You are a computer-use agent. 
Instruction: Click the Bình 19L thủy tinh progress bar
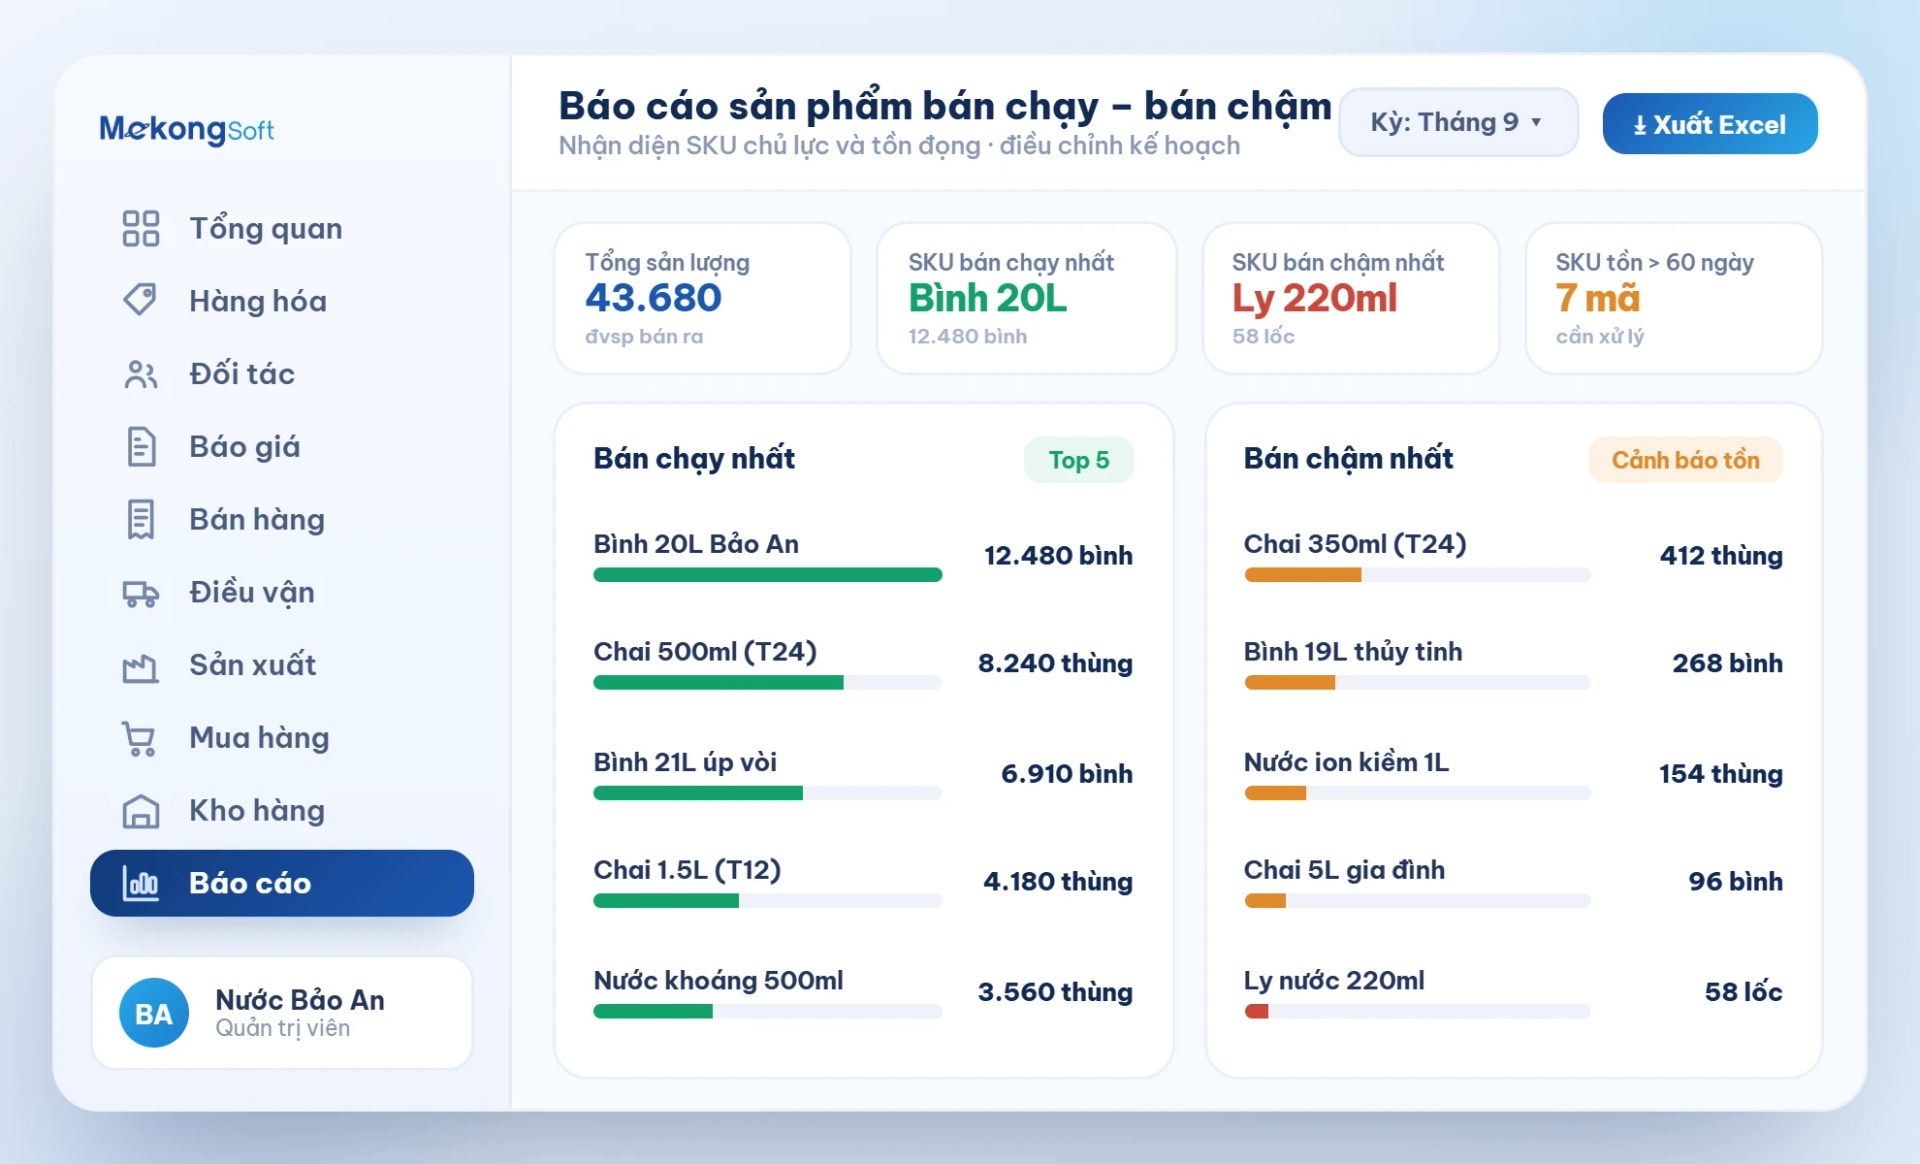1417,683
